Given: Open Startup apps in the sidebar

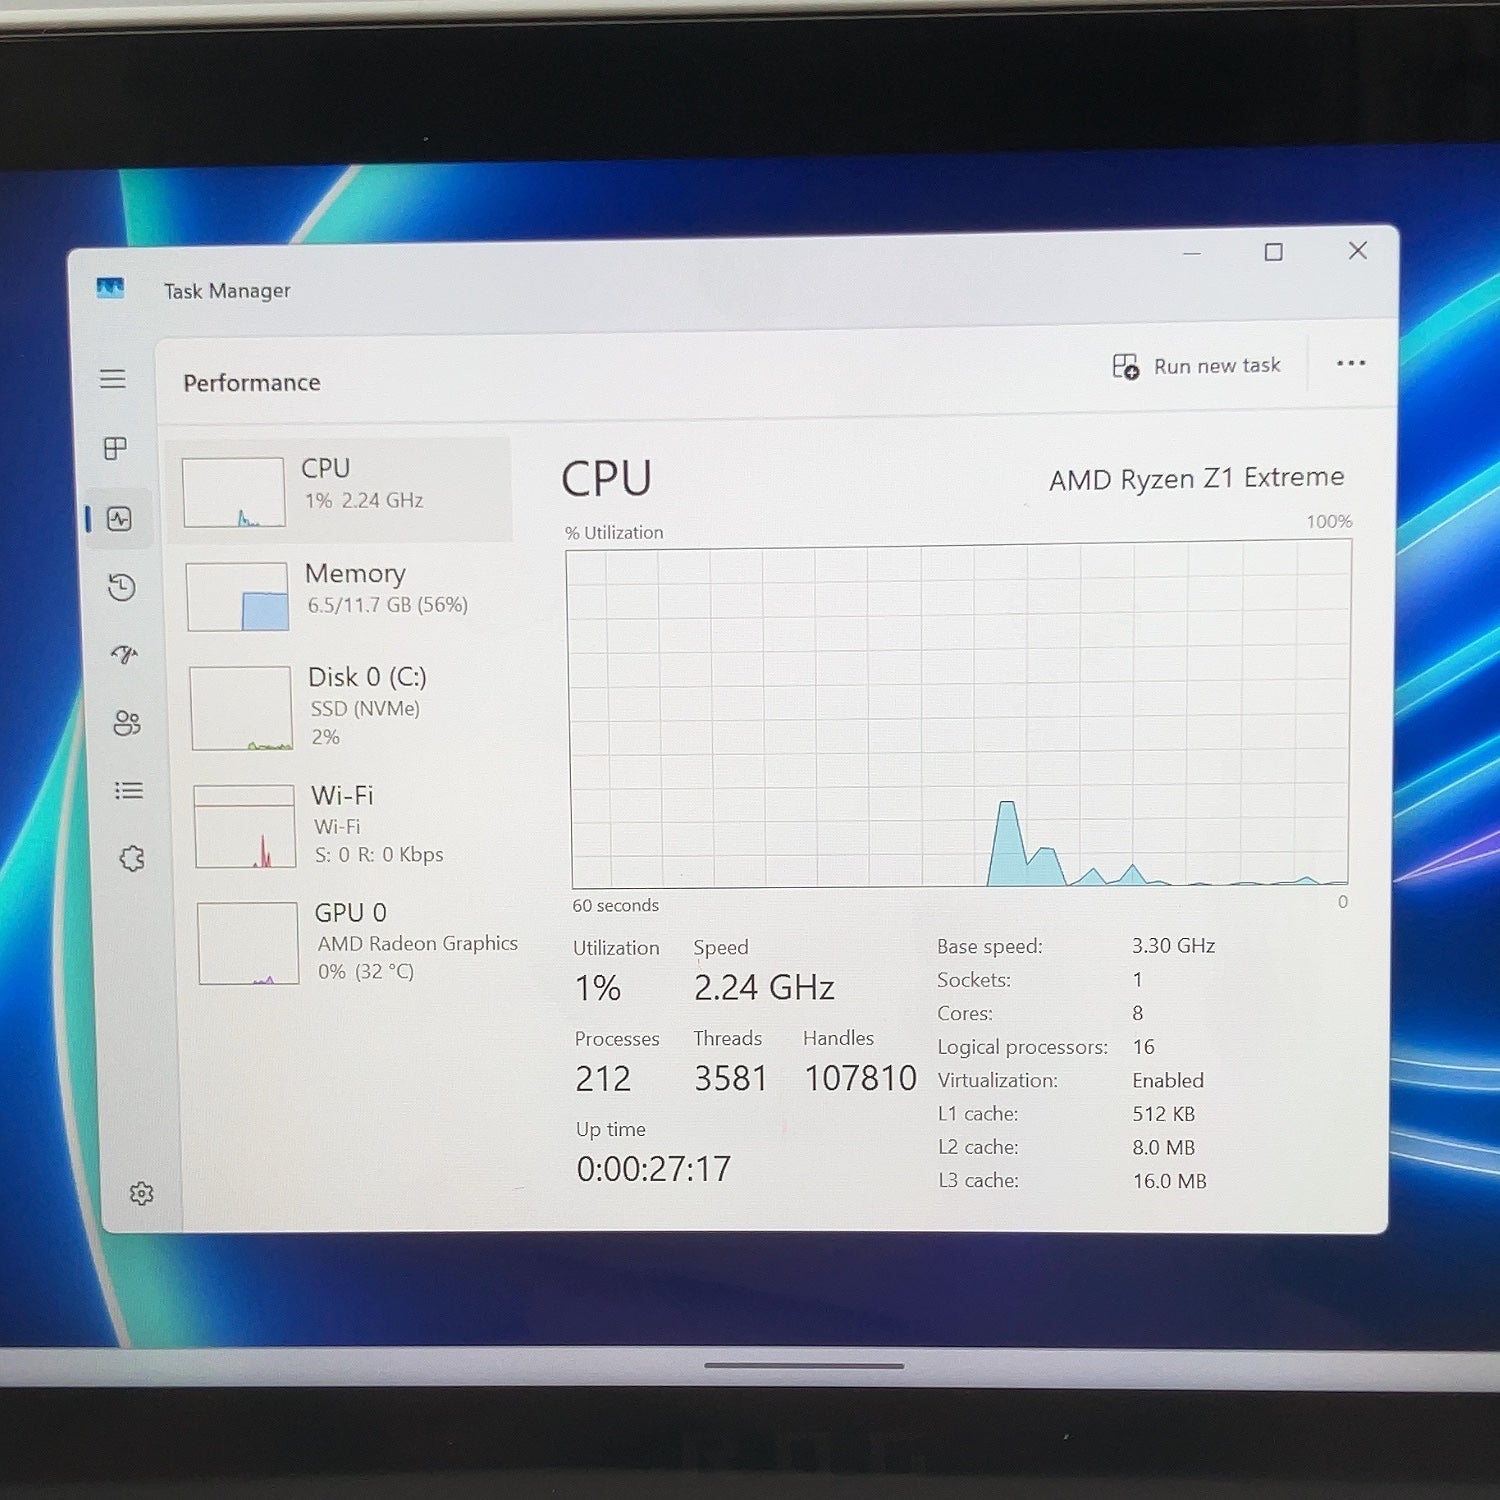Looking at the screenshot, I should tap(124, 655).
